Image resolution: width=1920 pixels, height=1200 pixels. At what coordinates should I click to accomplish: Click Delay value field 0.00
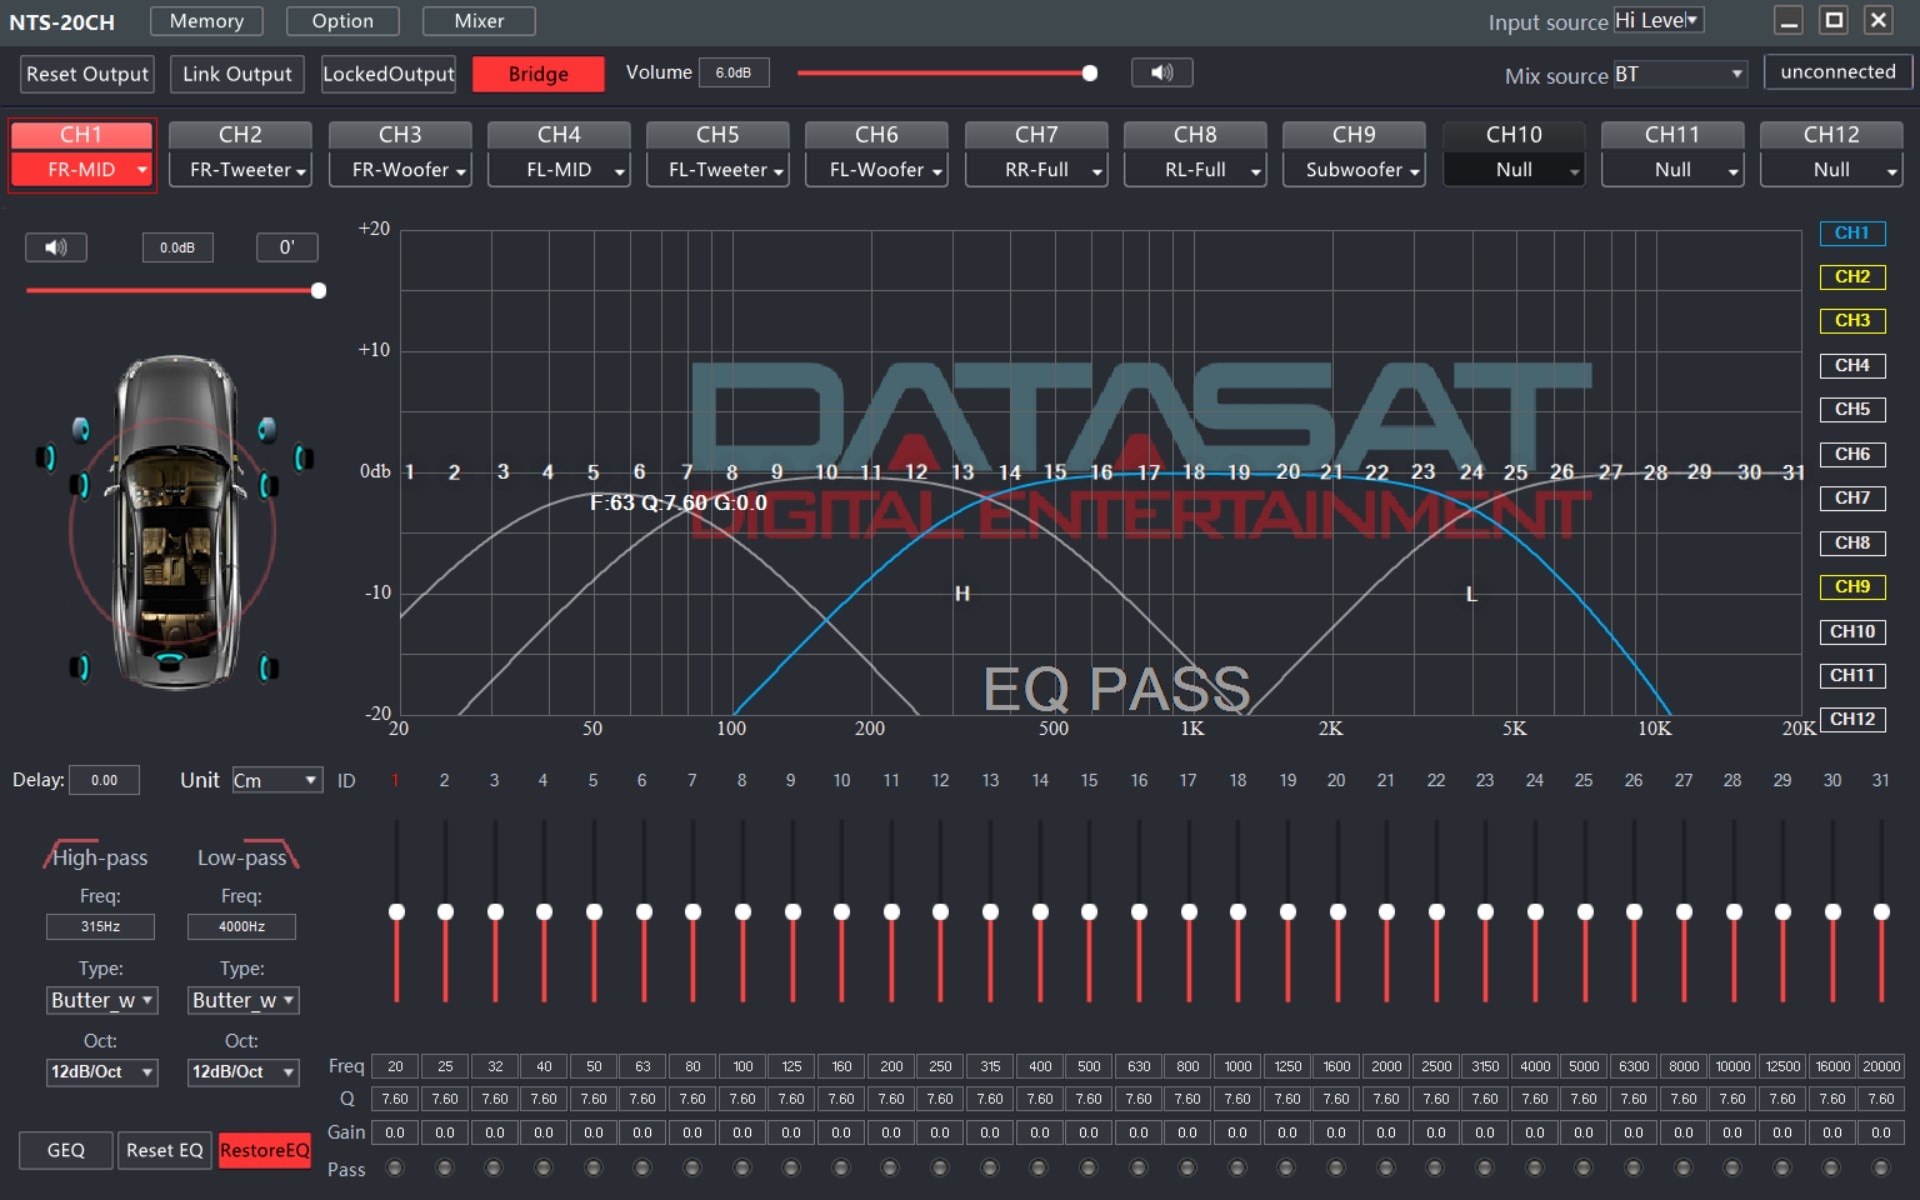point(104,780)
